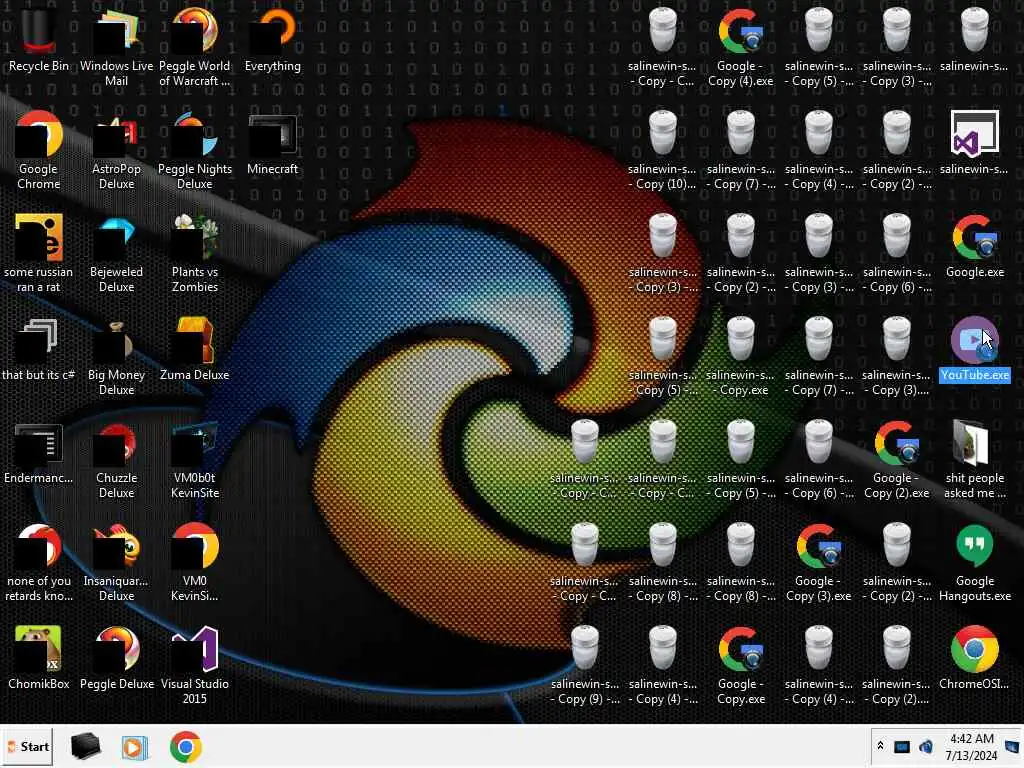Click the date 7/13/2024

point(971,756)
